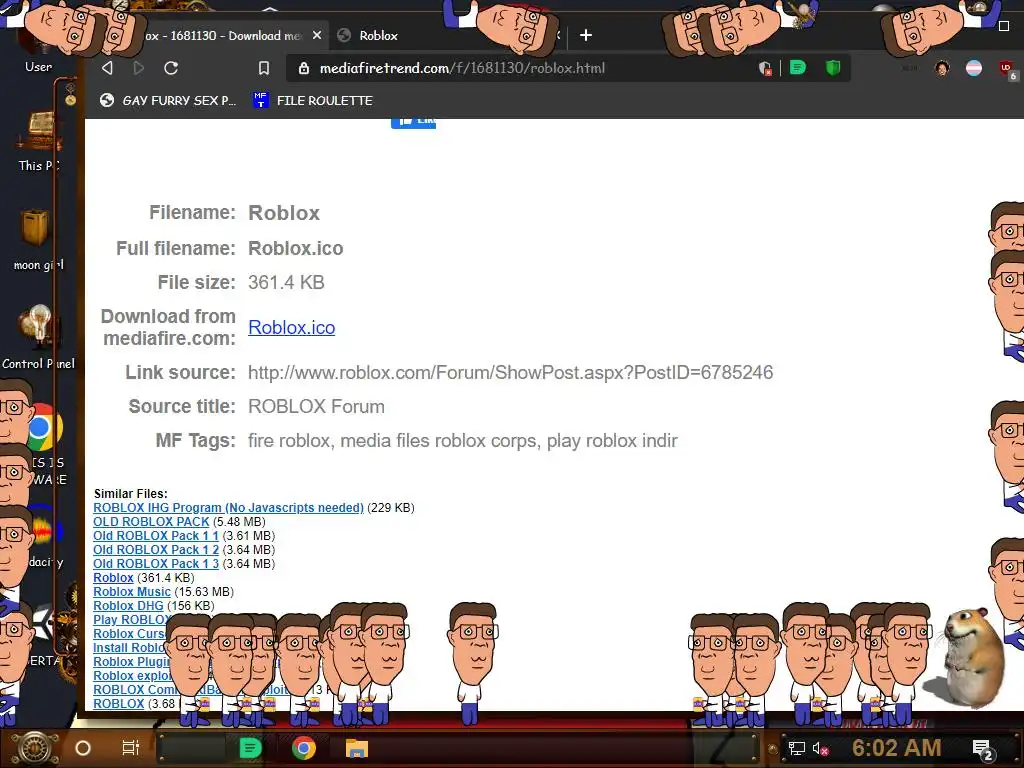This screenshot has width=1024, height=768.
Task: Open the green chat app on taskbar
Action: tap(250, 748)
